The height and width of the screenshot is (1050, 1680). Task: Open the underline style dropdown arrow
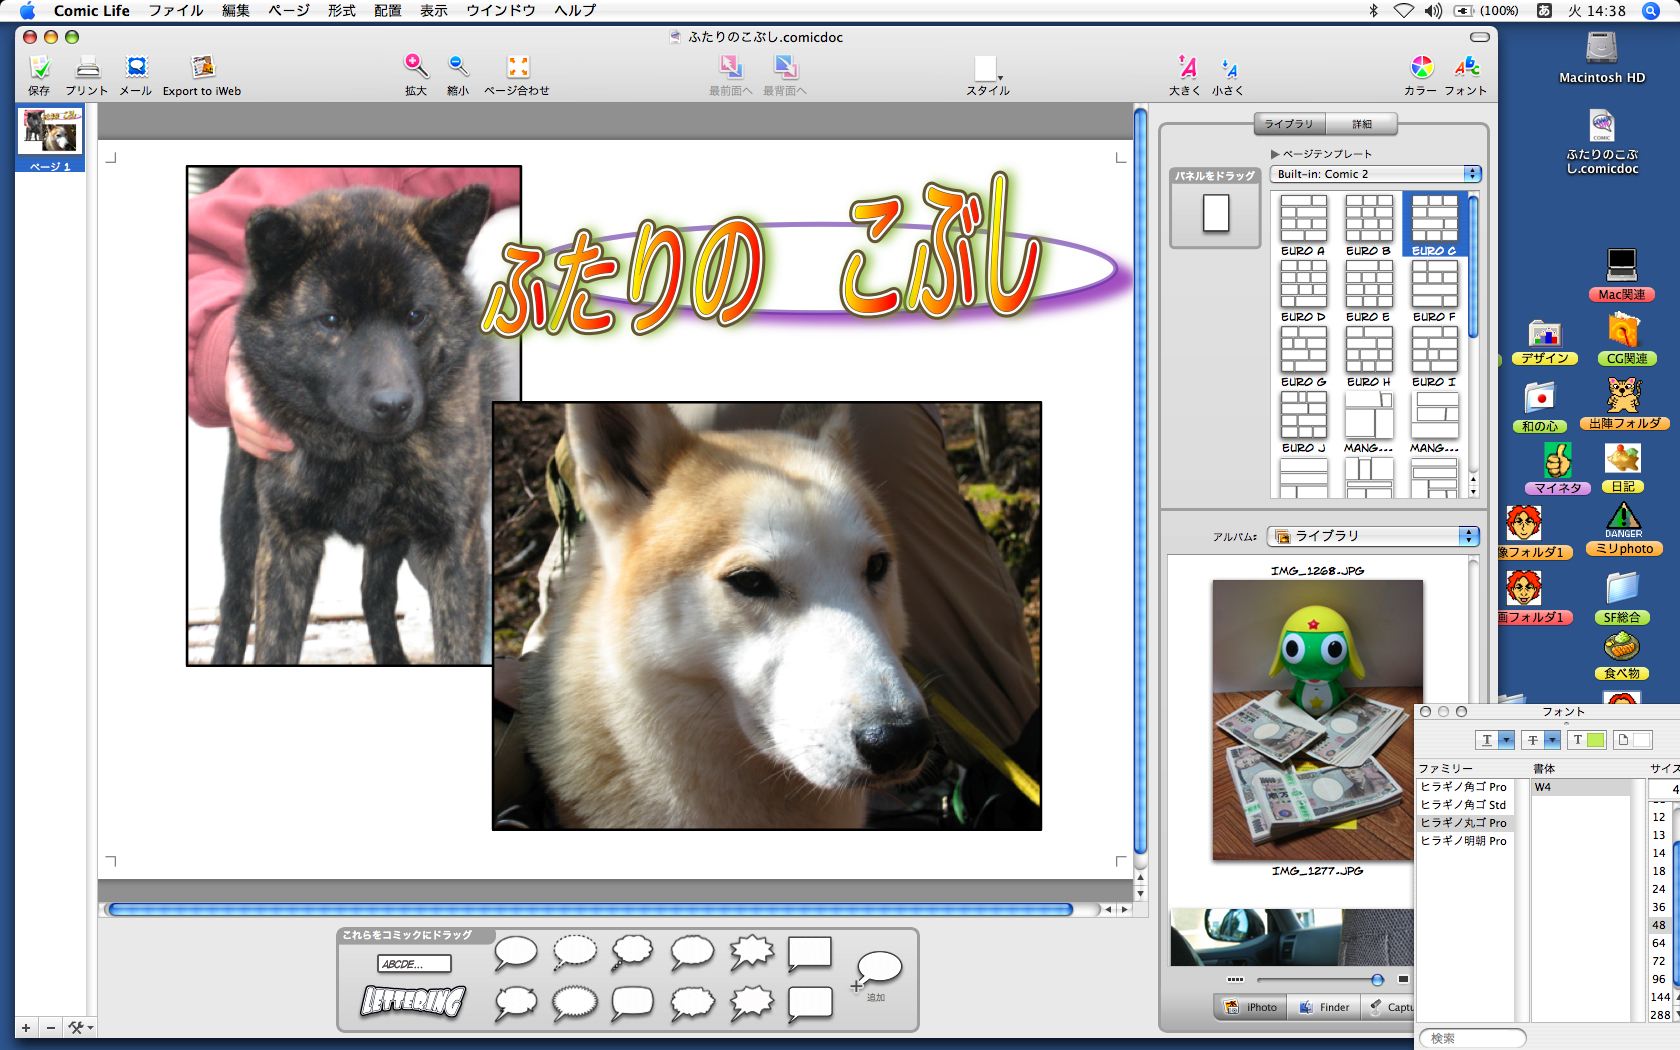(x=1506, y=740)
